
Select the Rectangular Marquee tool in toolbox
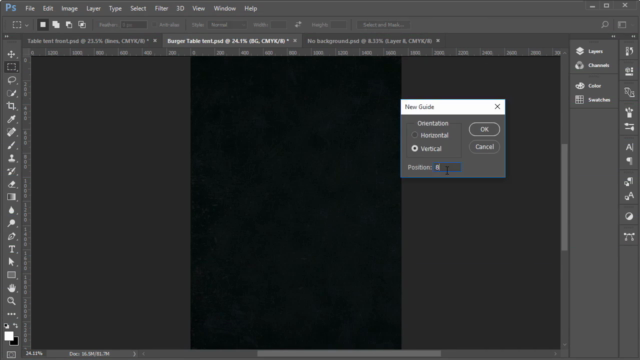click(11, 67)
